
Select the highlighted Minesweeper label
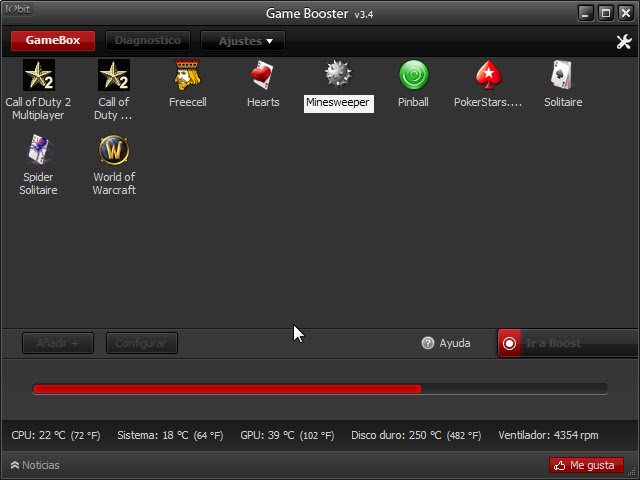(338, 103)
